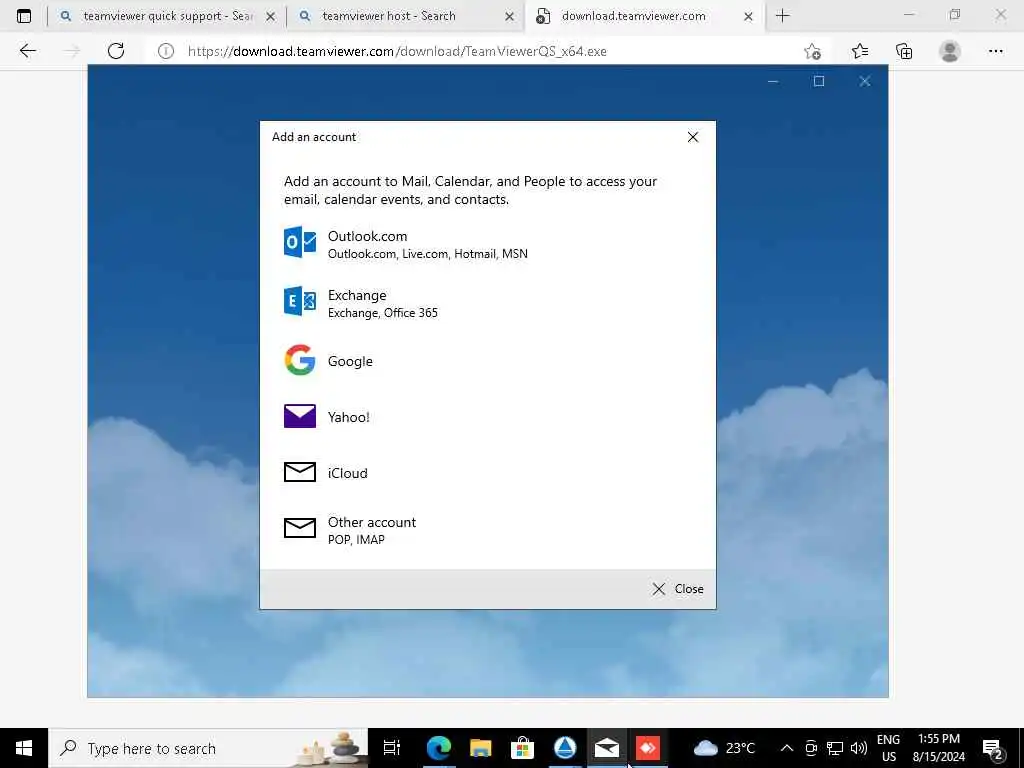Open the AnyDesk taskbar icon
Screen dimensions: 1024x768
click(x=648, y=748)
